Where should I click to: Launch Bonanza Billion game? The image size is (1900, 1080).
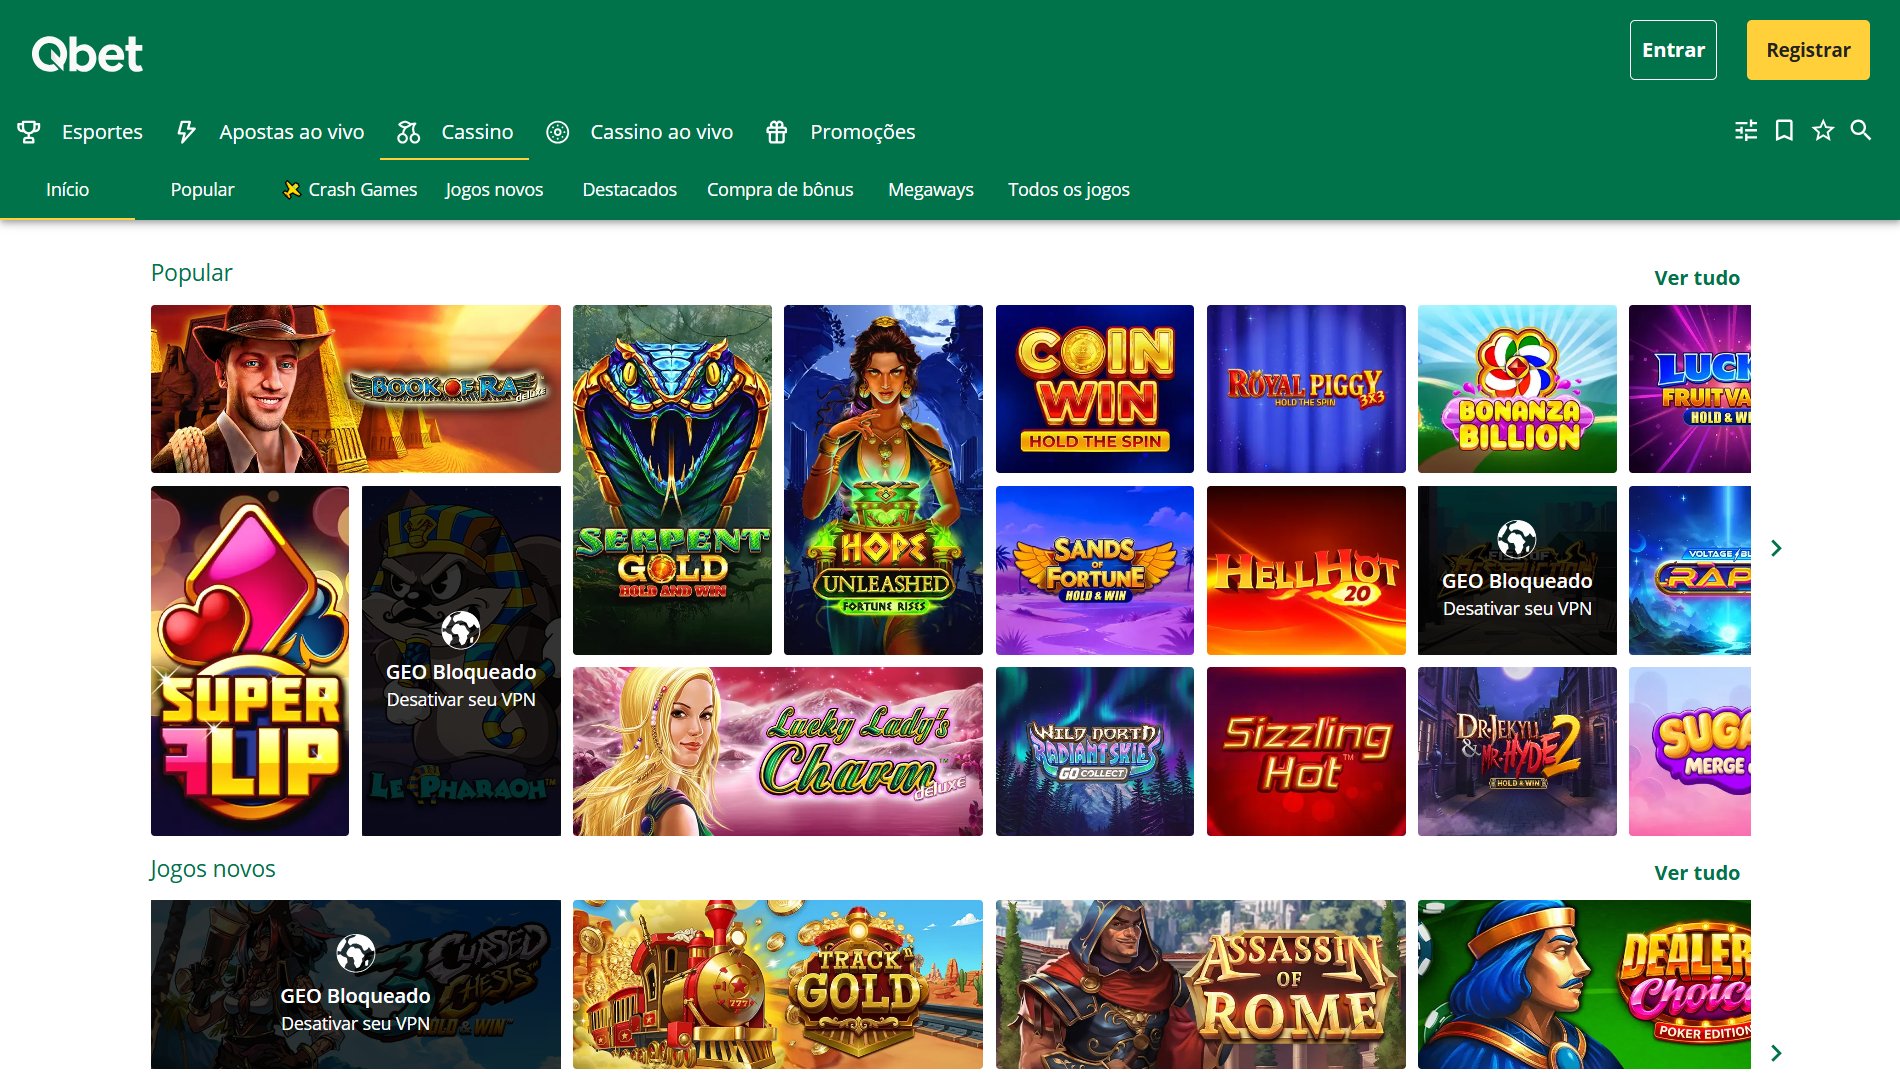[1517, 389]
